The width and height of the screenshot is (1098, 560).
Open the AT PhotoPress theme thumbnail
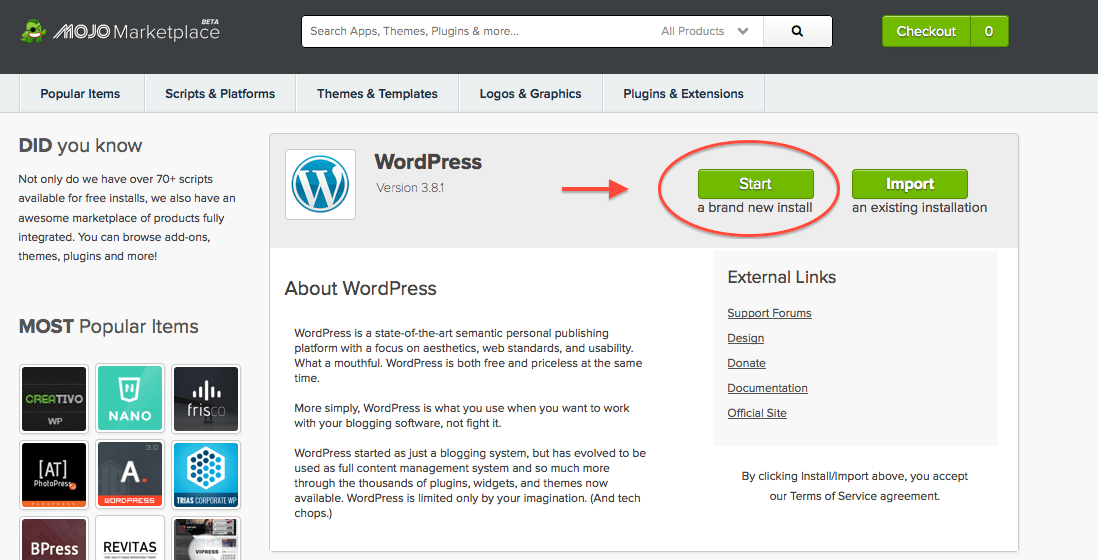point(53,474)
